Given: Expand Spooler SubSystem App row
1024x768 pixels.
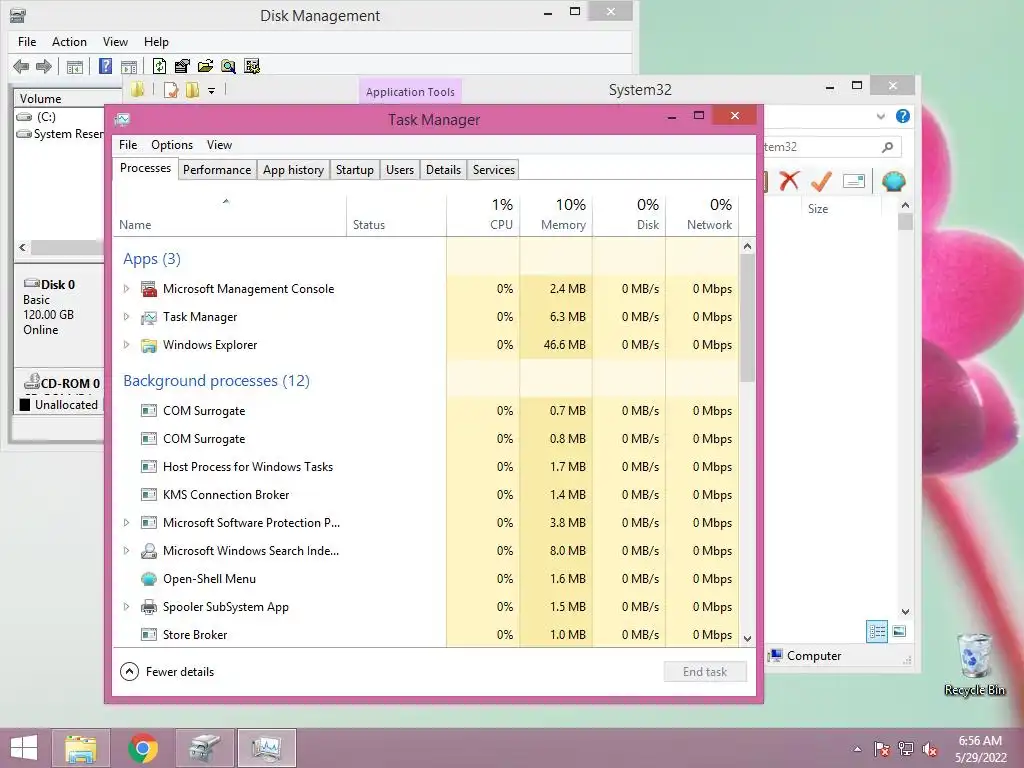Looking at the screenshot, I should (x=127, y=607).
